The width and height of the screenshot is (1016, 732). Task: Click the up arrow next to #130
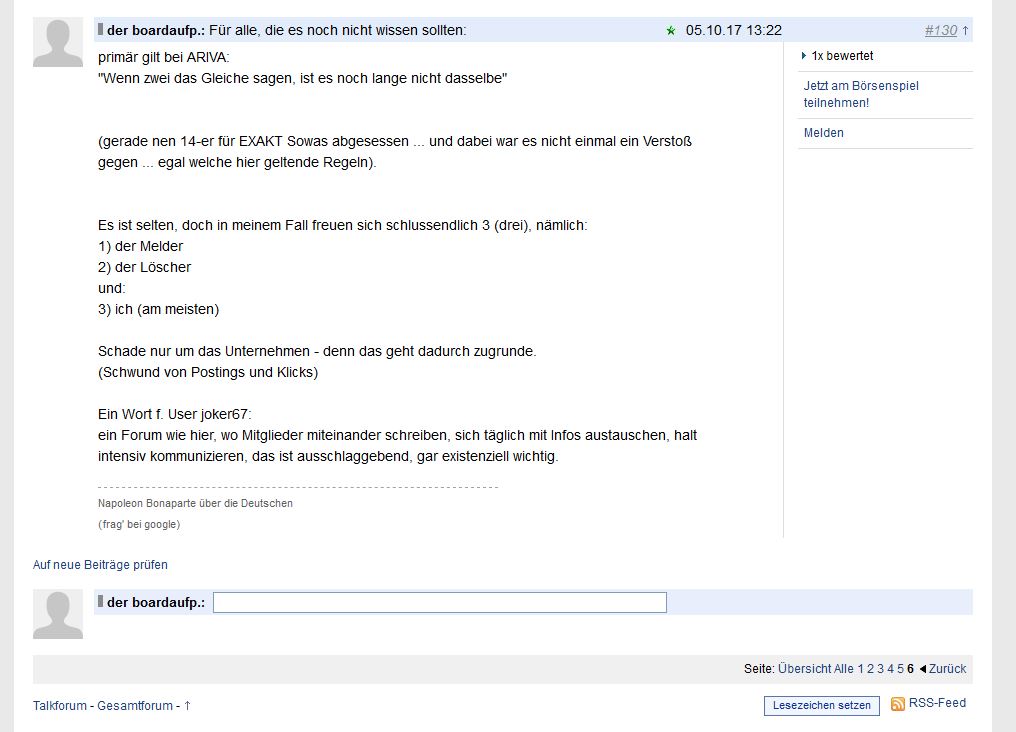click(965, 30)
